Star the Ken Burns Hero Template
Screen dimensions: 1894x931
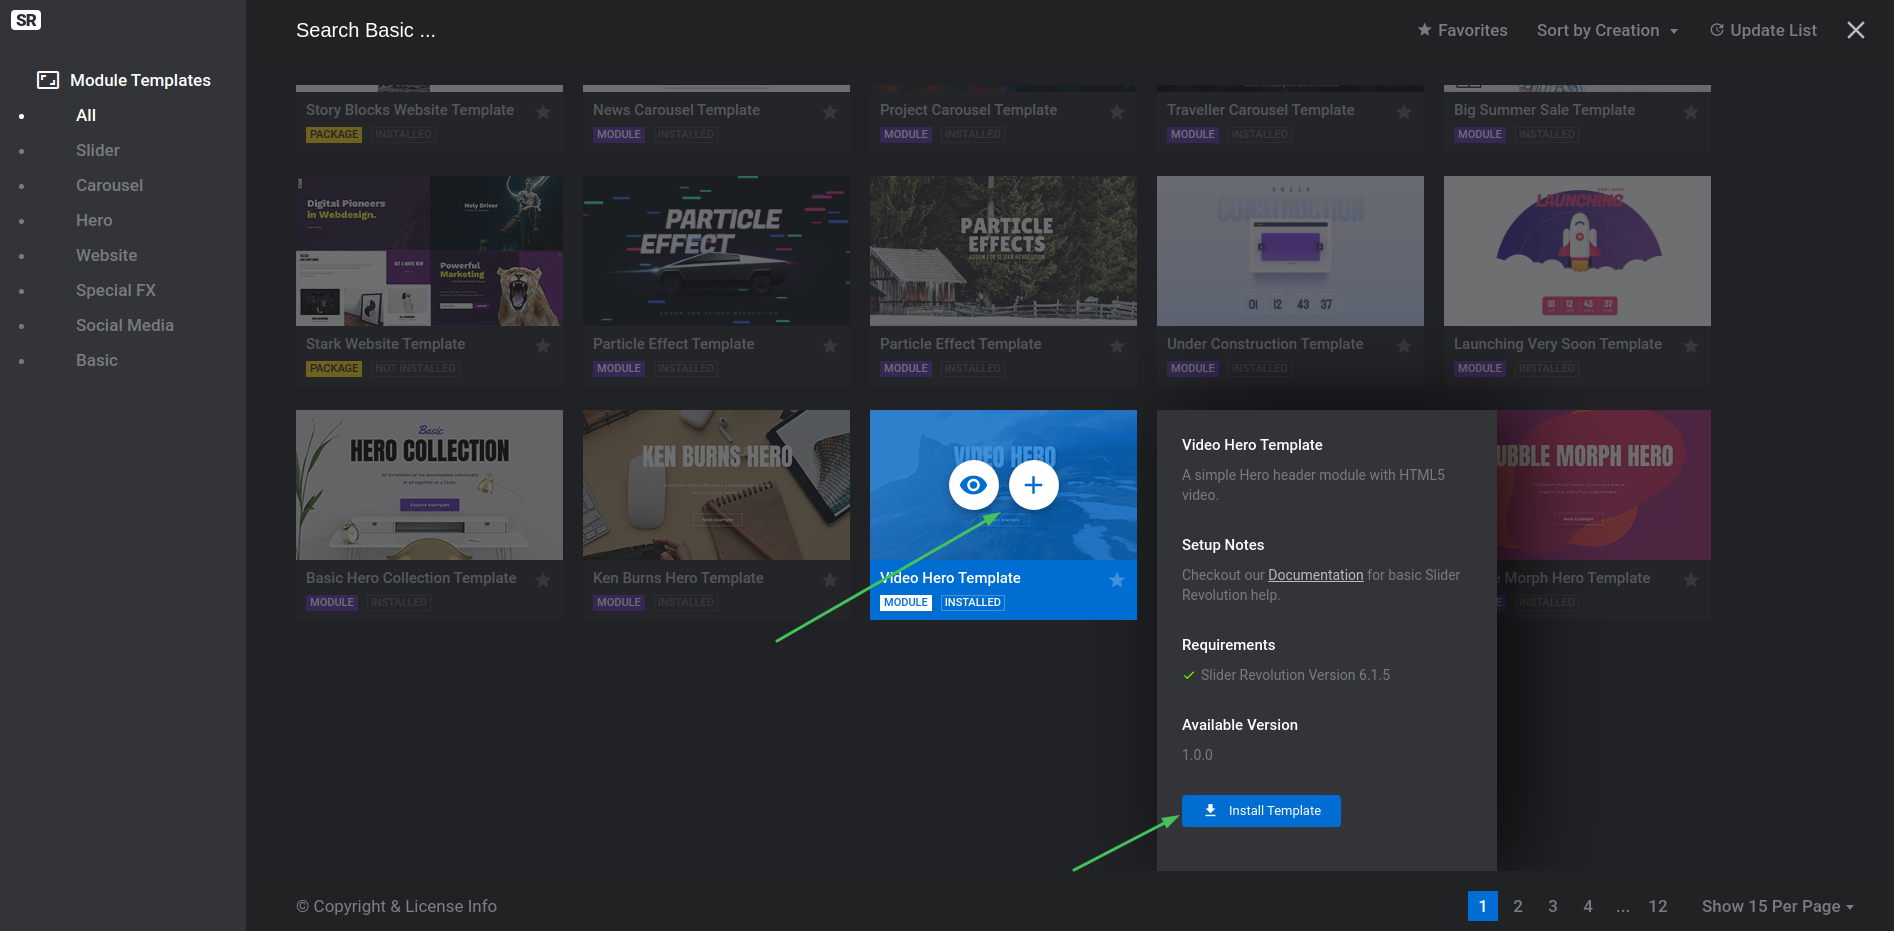pyautogui.click(x=829, y=580)
